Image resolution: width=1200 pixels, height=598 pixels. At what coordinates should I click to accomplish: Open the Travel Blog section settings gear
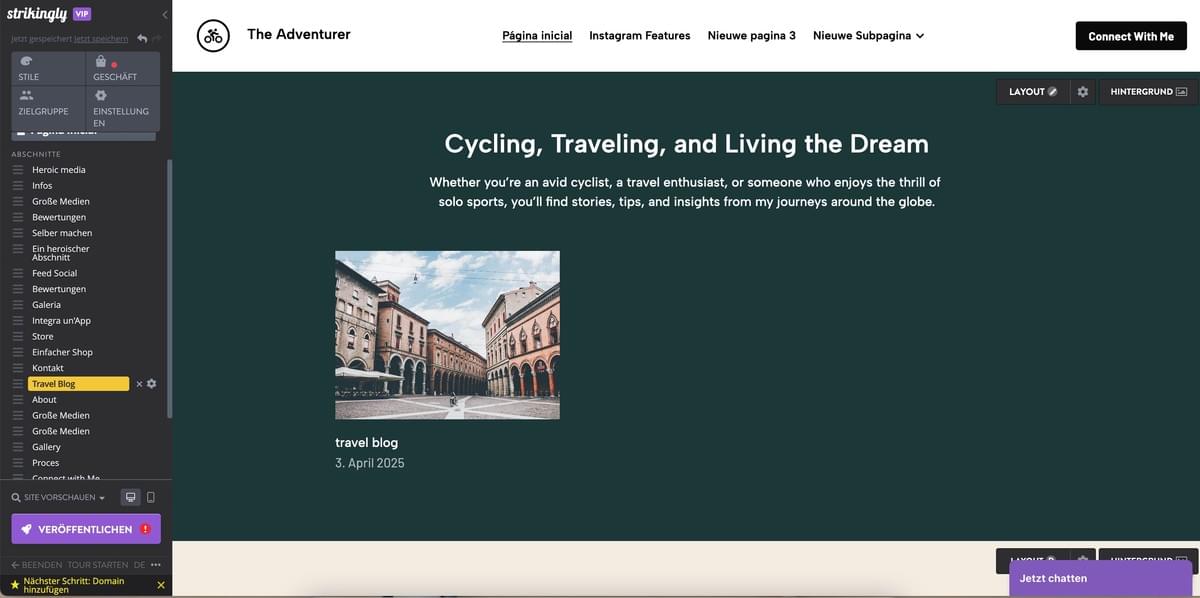pyautogui.click(x=152, y=384)
